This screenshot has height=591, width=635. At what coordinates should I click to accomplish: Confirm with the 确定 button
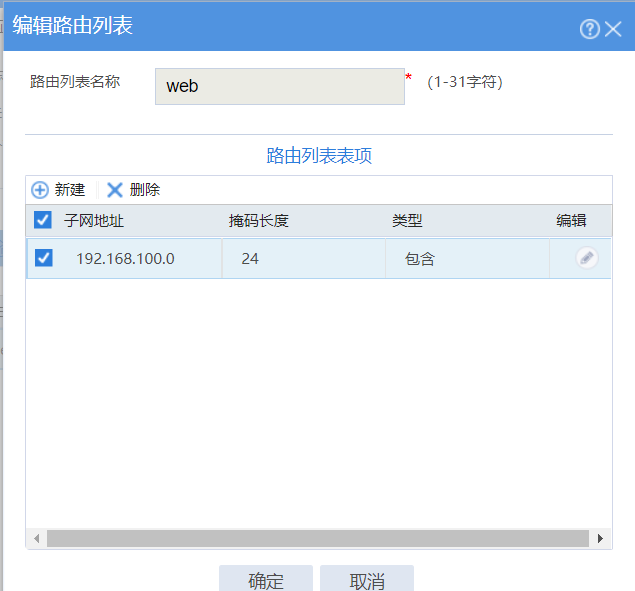pyautogui.click(x=266, y=579)
